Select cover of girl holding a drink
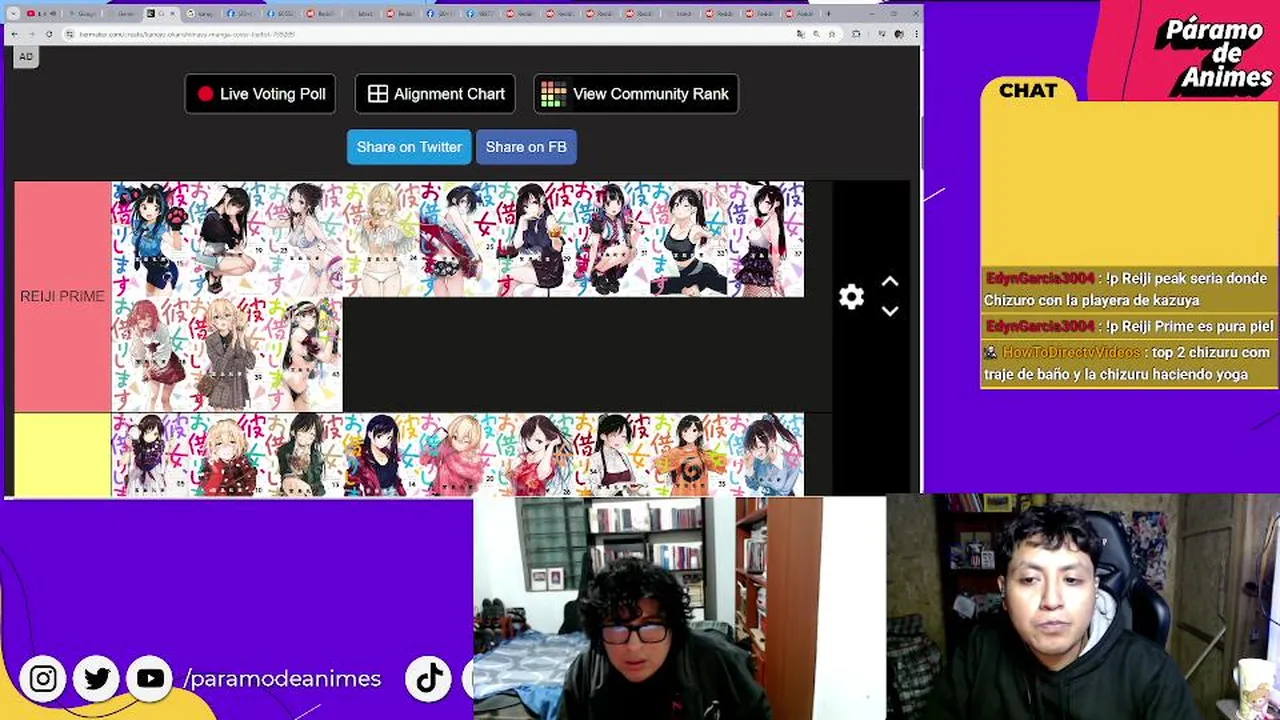The width and height of the screenshot is (1280, 720). pos(534,239)
